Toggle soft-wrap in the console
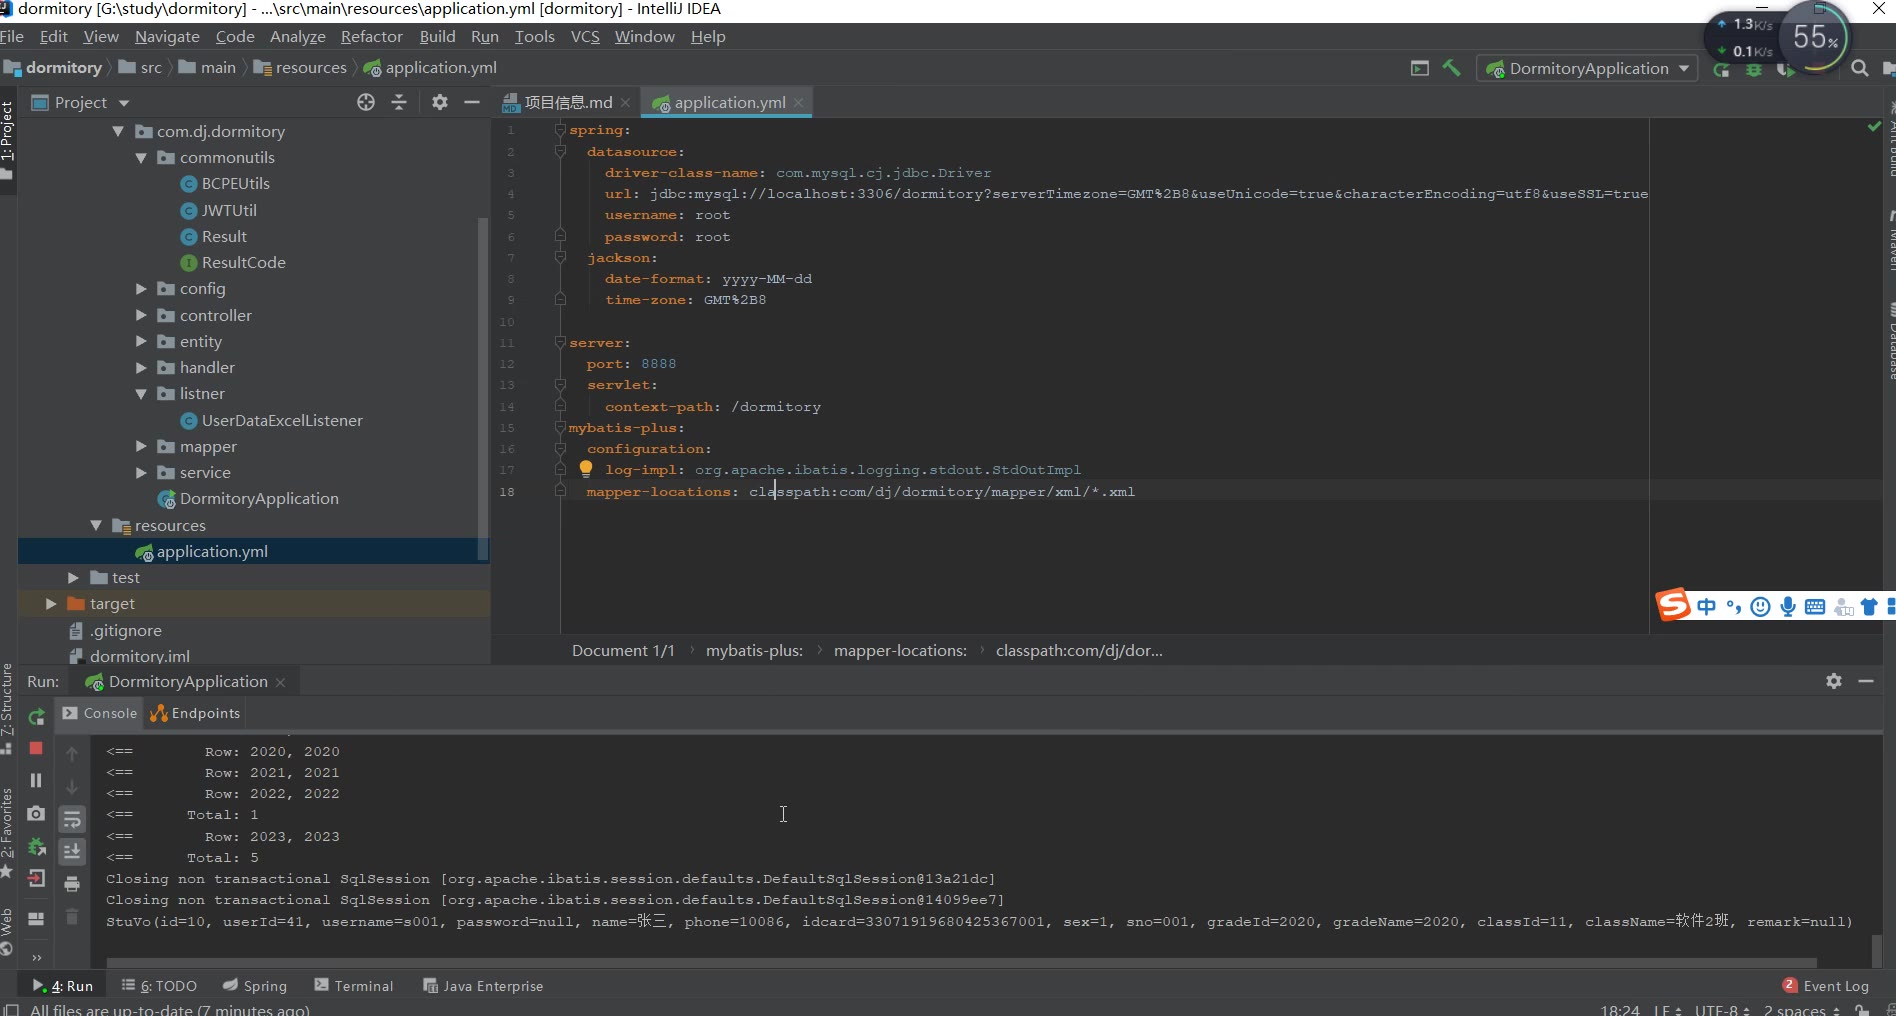 click(x=72, y=820)
